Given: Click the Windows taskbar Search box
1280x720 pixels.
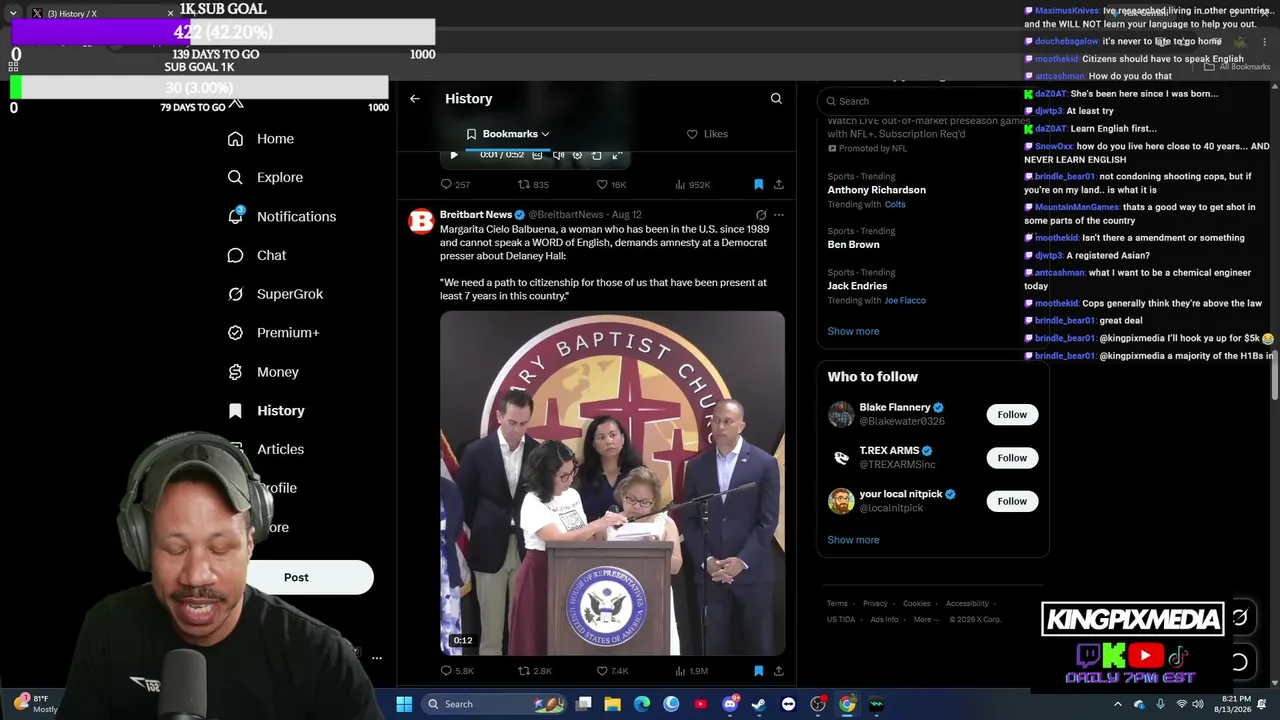Looking at the screenshot, I should pos(495,704).
